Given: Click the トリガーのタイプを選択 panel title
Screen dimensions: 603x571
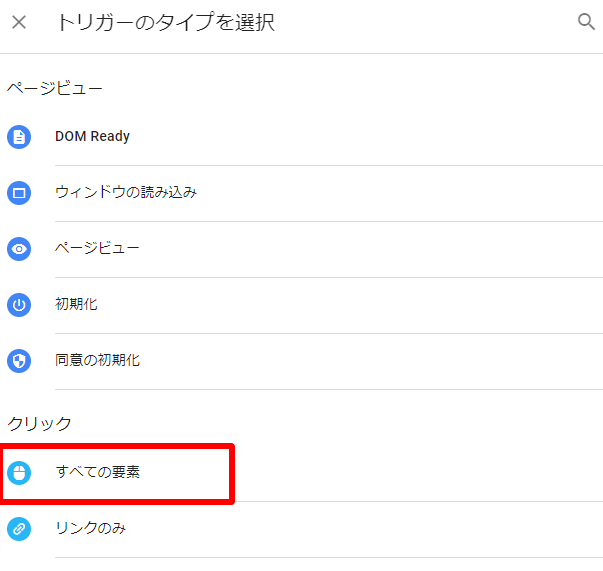Looking at the screenshot, I should pos(165,23).
